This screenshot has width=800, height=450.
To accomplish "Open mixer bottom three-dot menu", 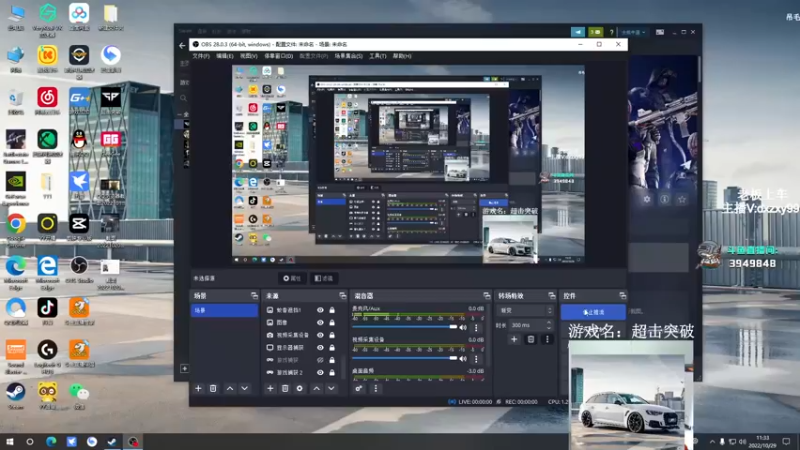I will coord(376,389).
